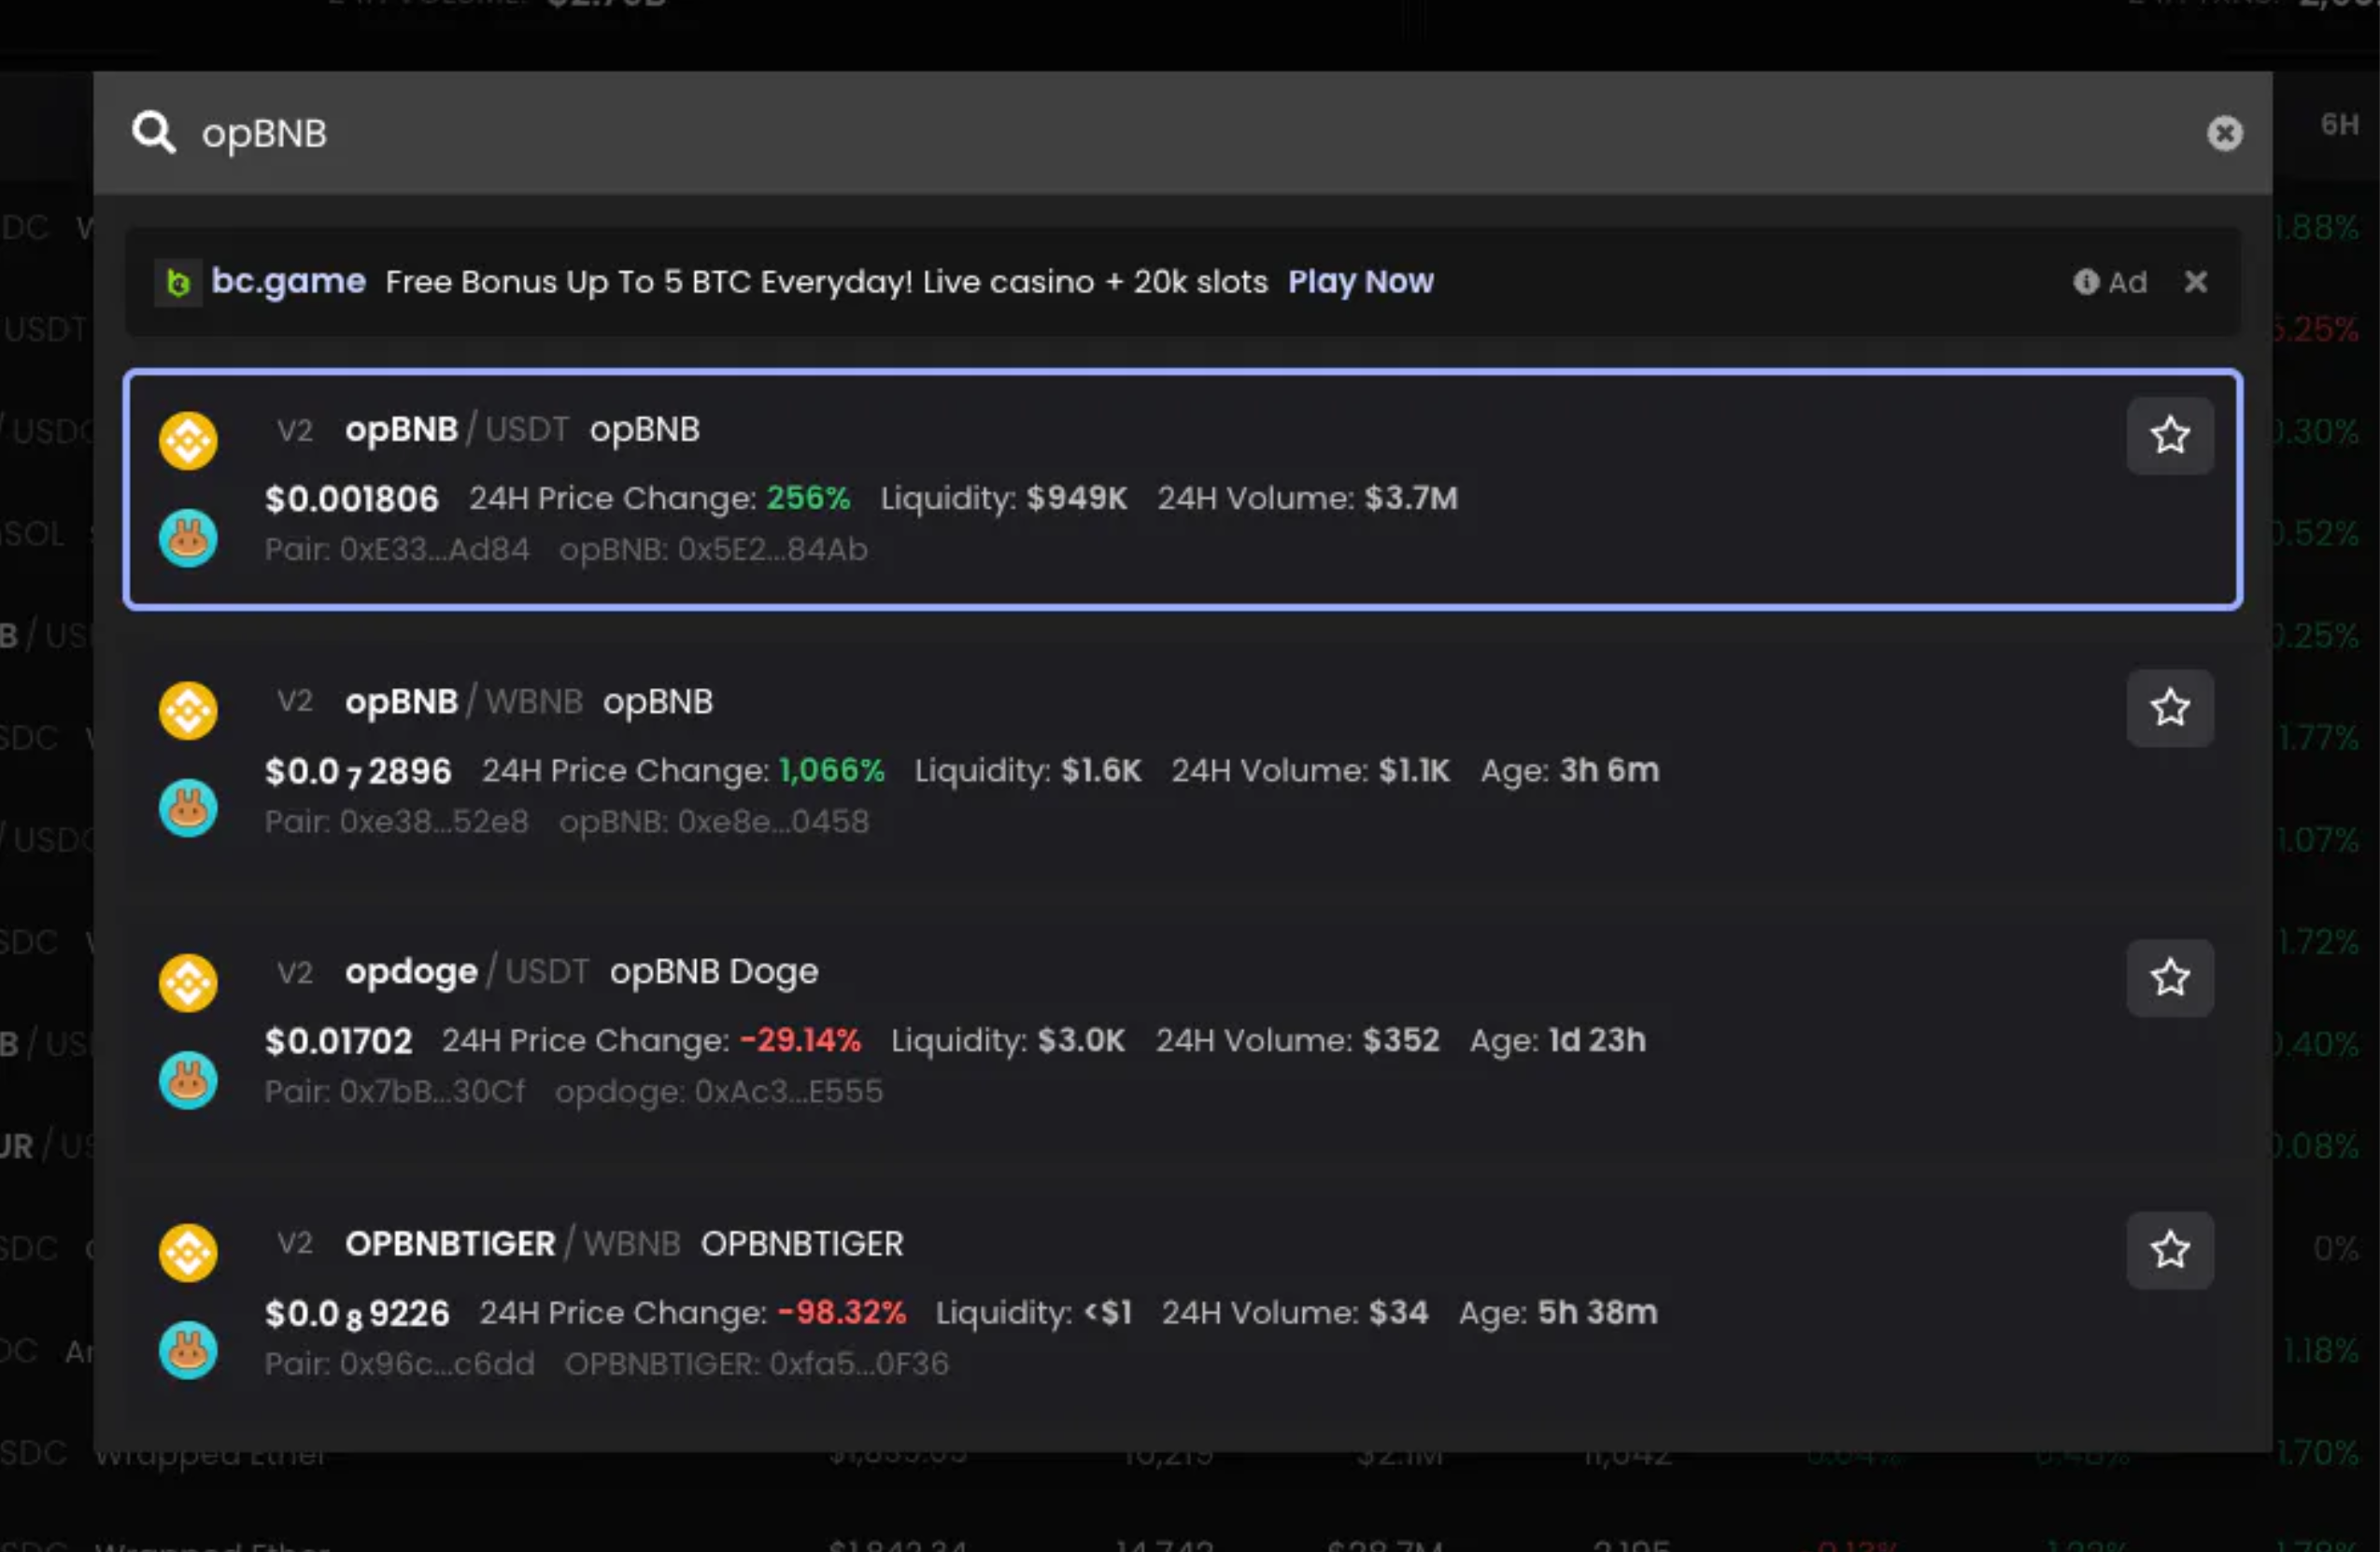Click pair address 0xe38...52e8

click(434, 821)
